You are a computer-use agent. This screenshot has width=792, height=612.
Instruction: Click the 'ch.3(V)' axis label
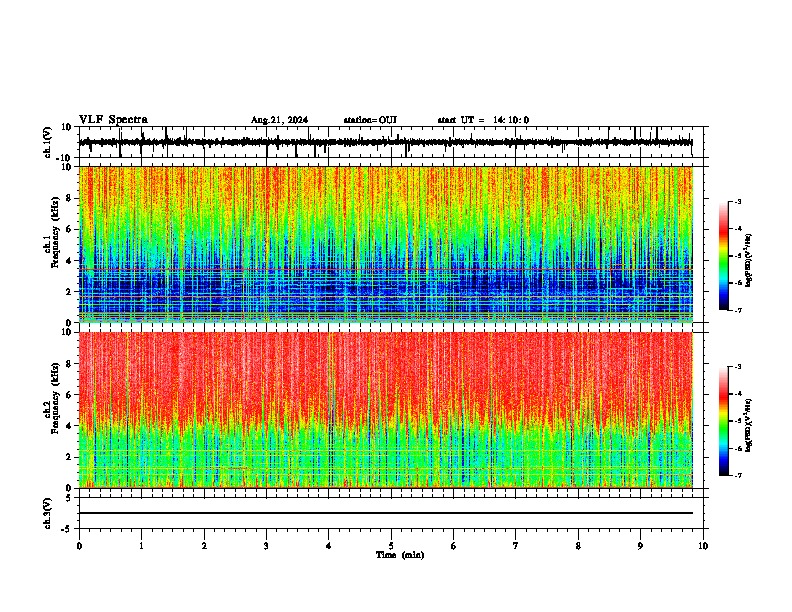pyautogui.click(x=47, y=514)
